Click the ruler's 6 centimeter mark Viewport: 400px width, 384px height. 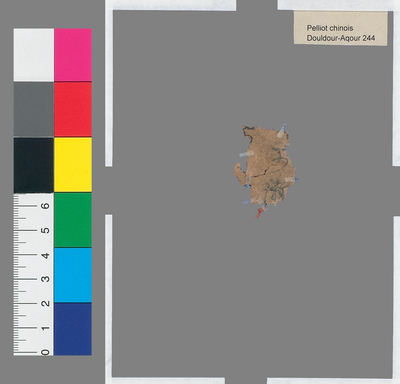45,206
